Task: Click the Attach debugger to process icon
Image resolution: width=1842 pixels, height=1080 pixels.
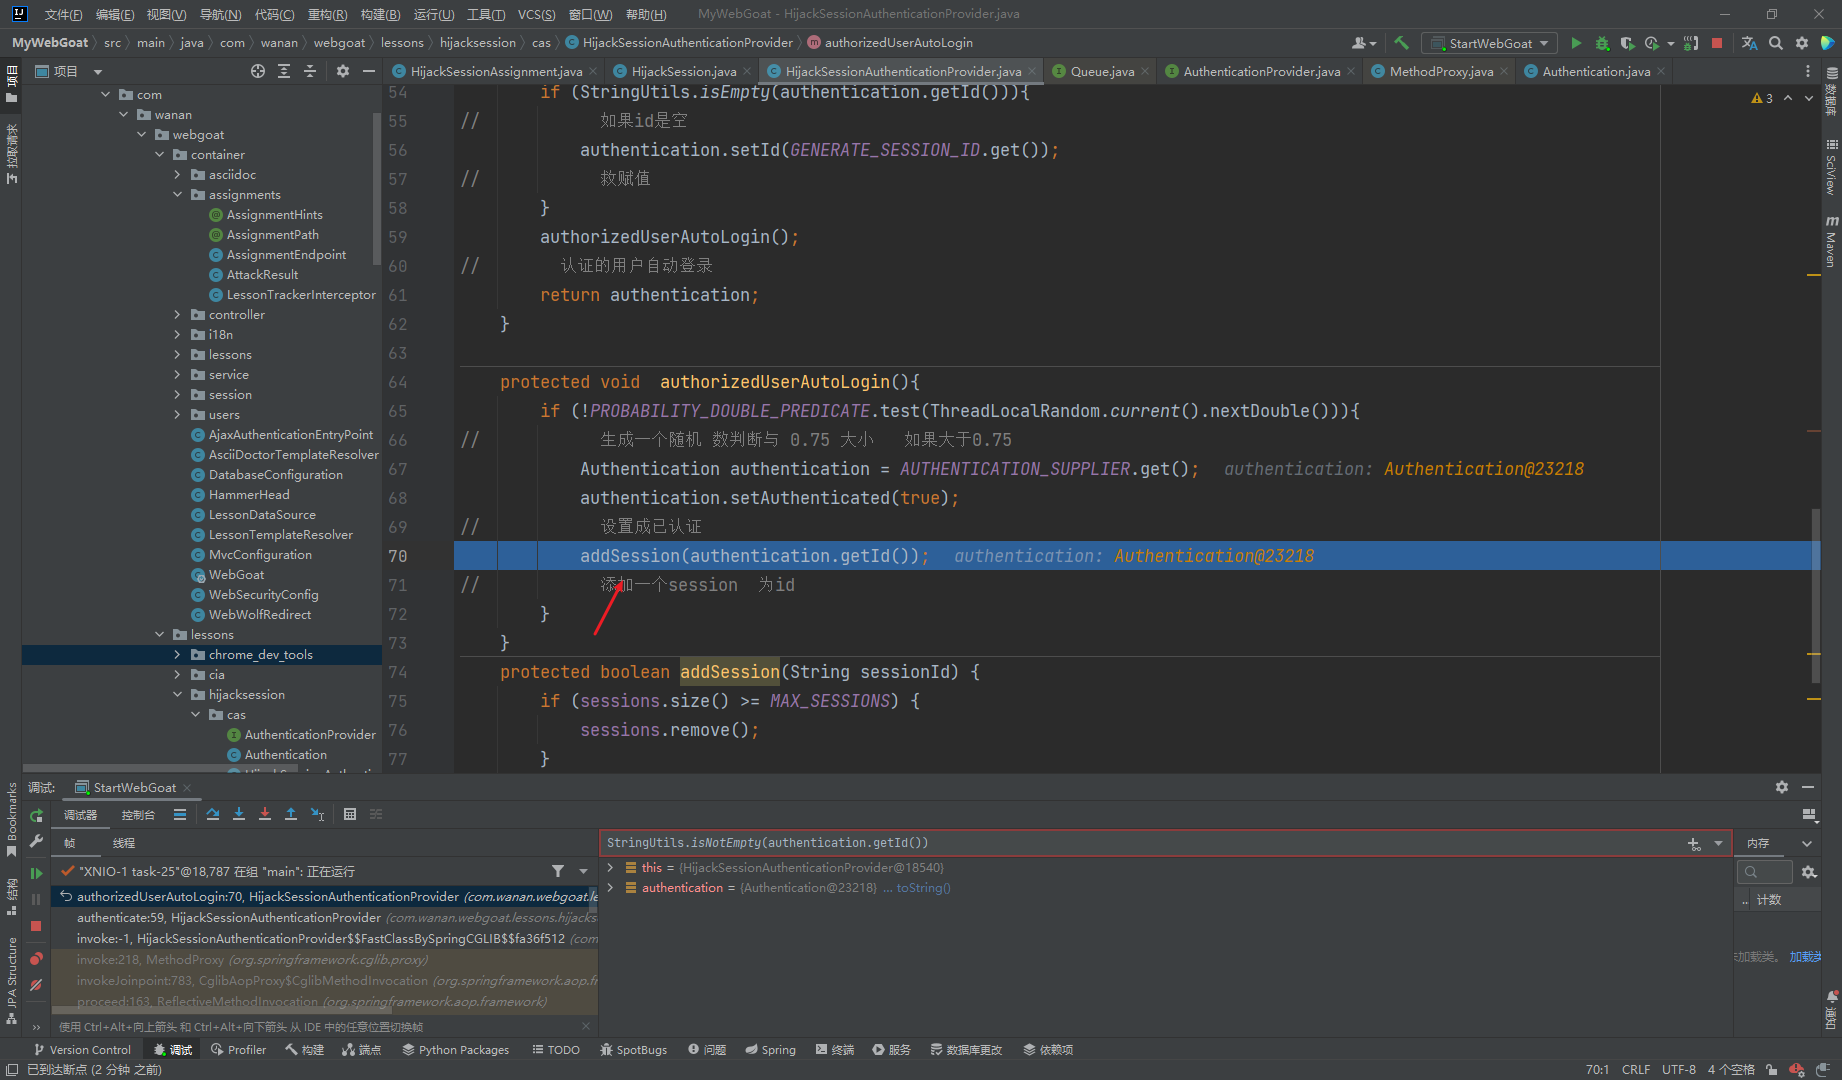Action: tap(1691, 43)
